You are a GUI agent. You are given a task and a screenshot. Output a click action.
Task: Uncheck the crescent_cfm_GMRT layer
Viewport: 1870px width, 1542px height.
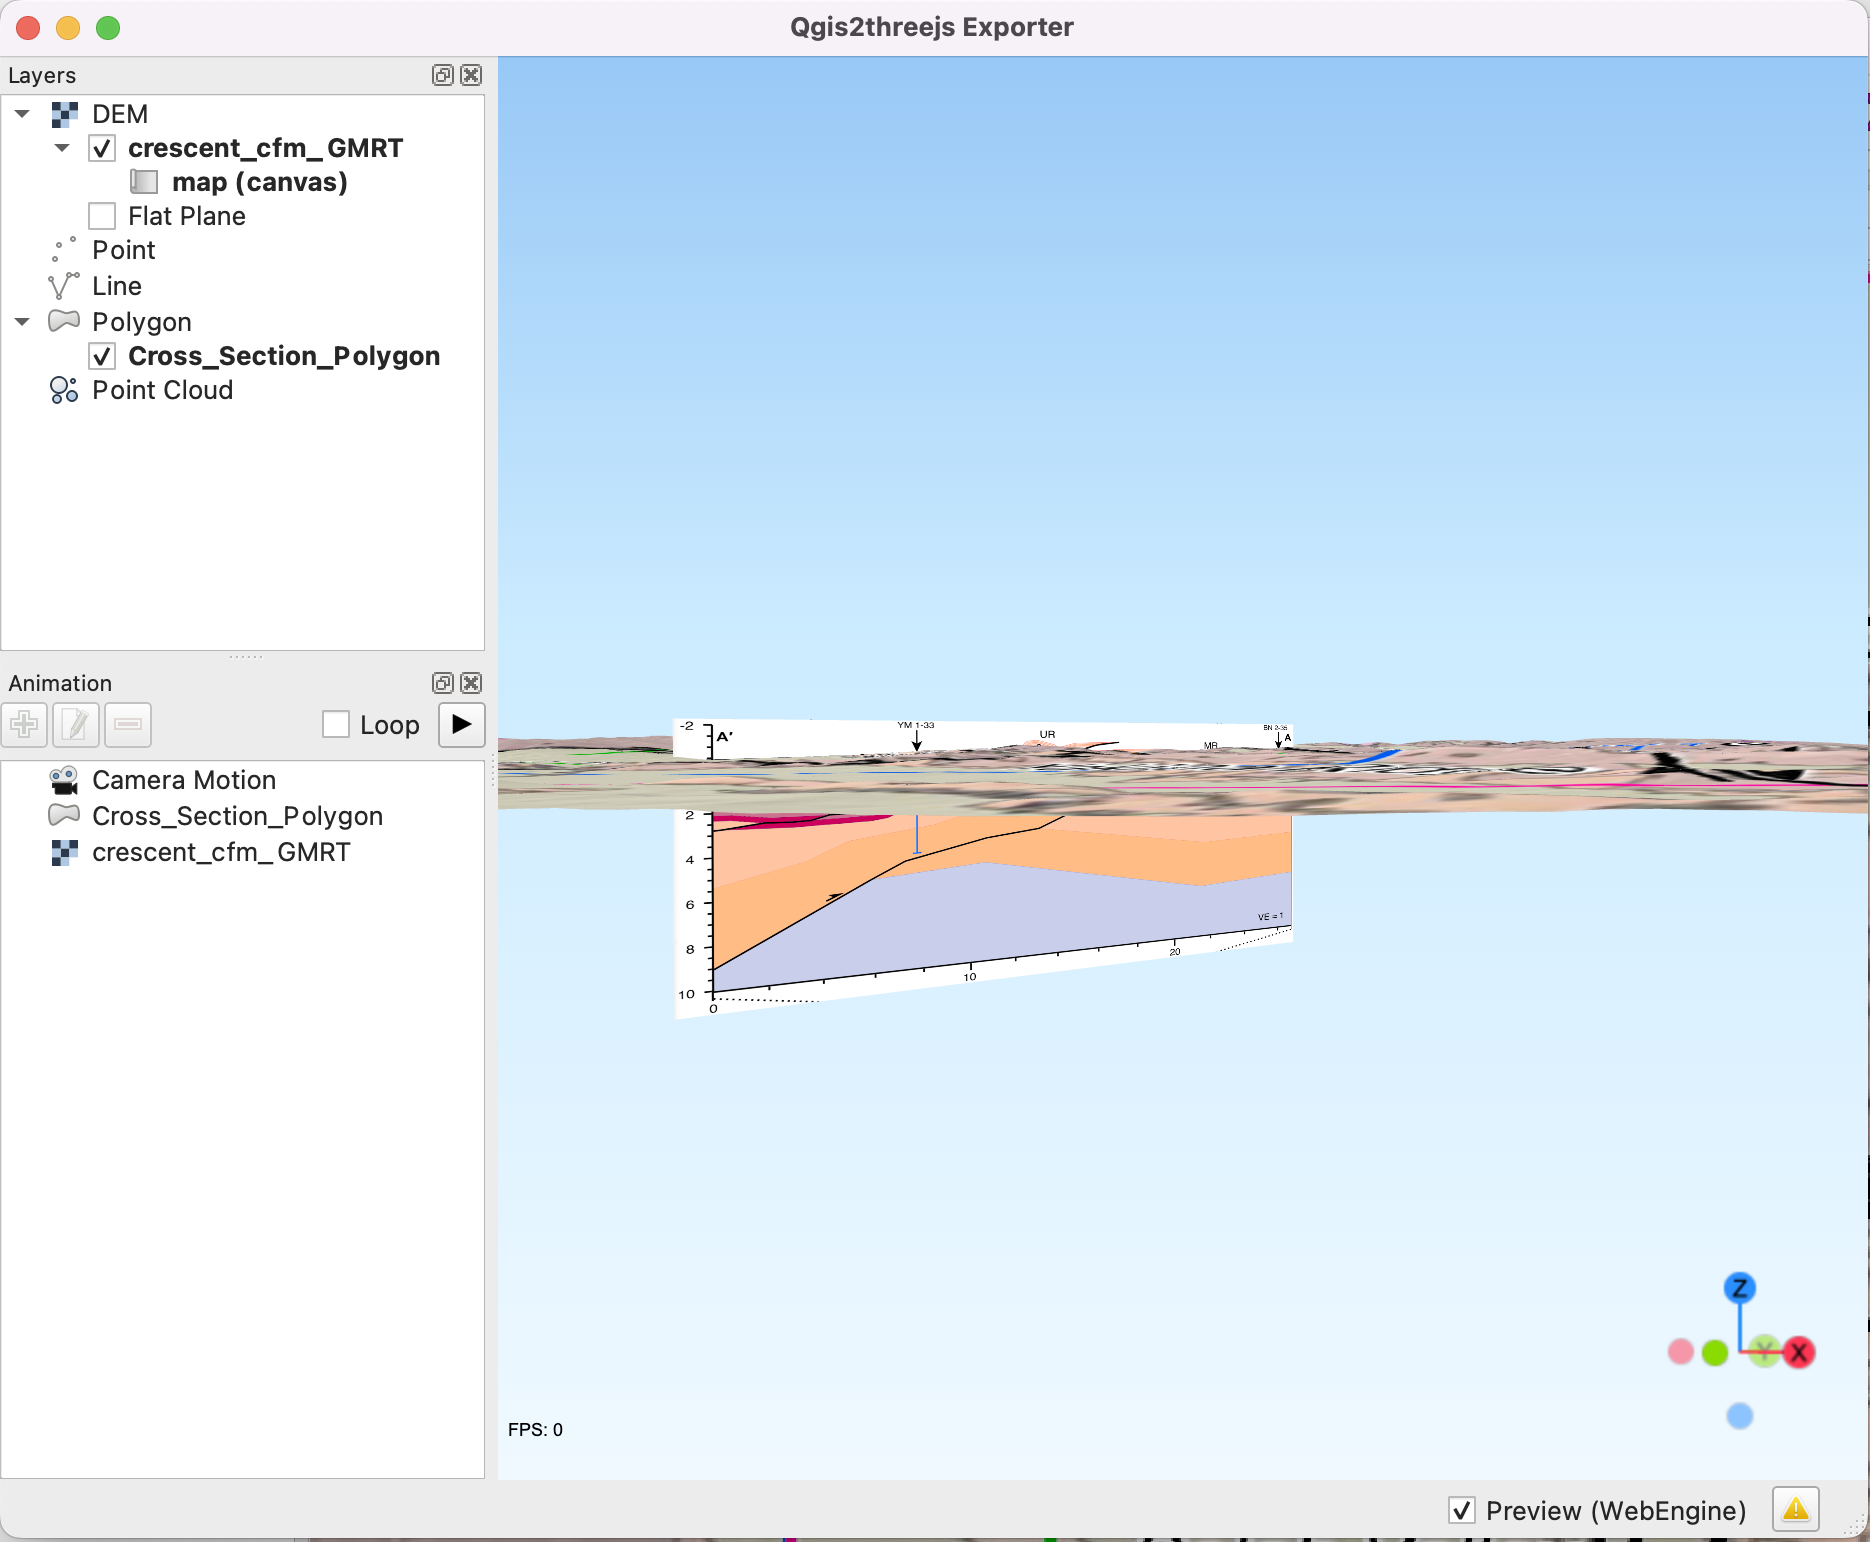[x=102, y=149]
